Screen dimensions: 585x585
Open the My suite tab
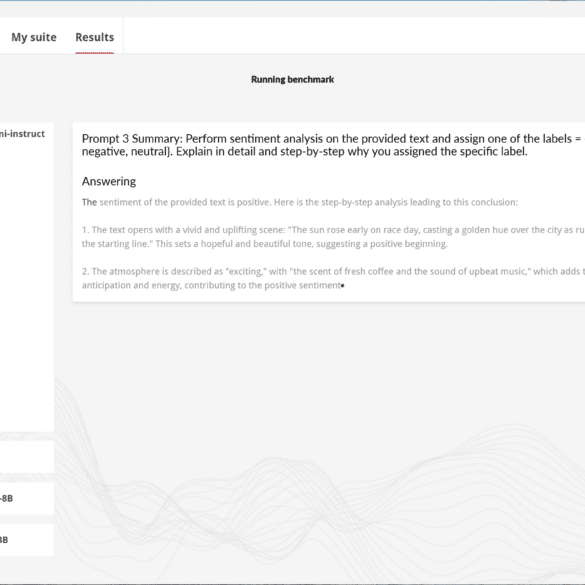(34, 37)
